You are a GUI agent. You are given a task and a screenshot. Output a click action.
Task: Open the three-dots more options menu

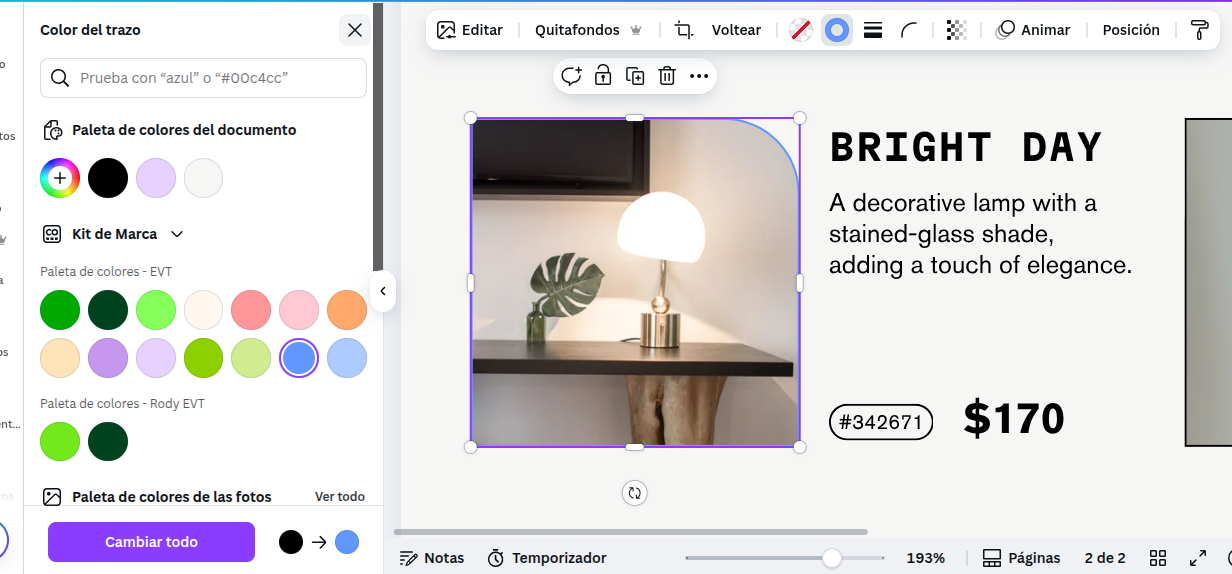click(x=699, y=76)
